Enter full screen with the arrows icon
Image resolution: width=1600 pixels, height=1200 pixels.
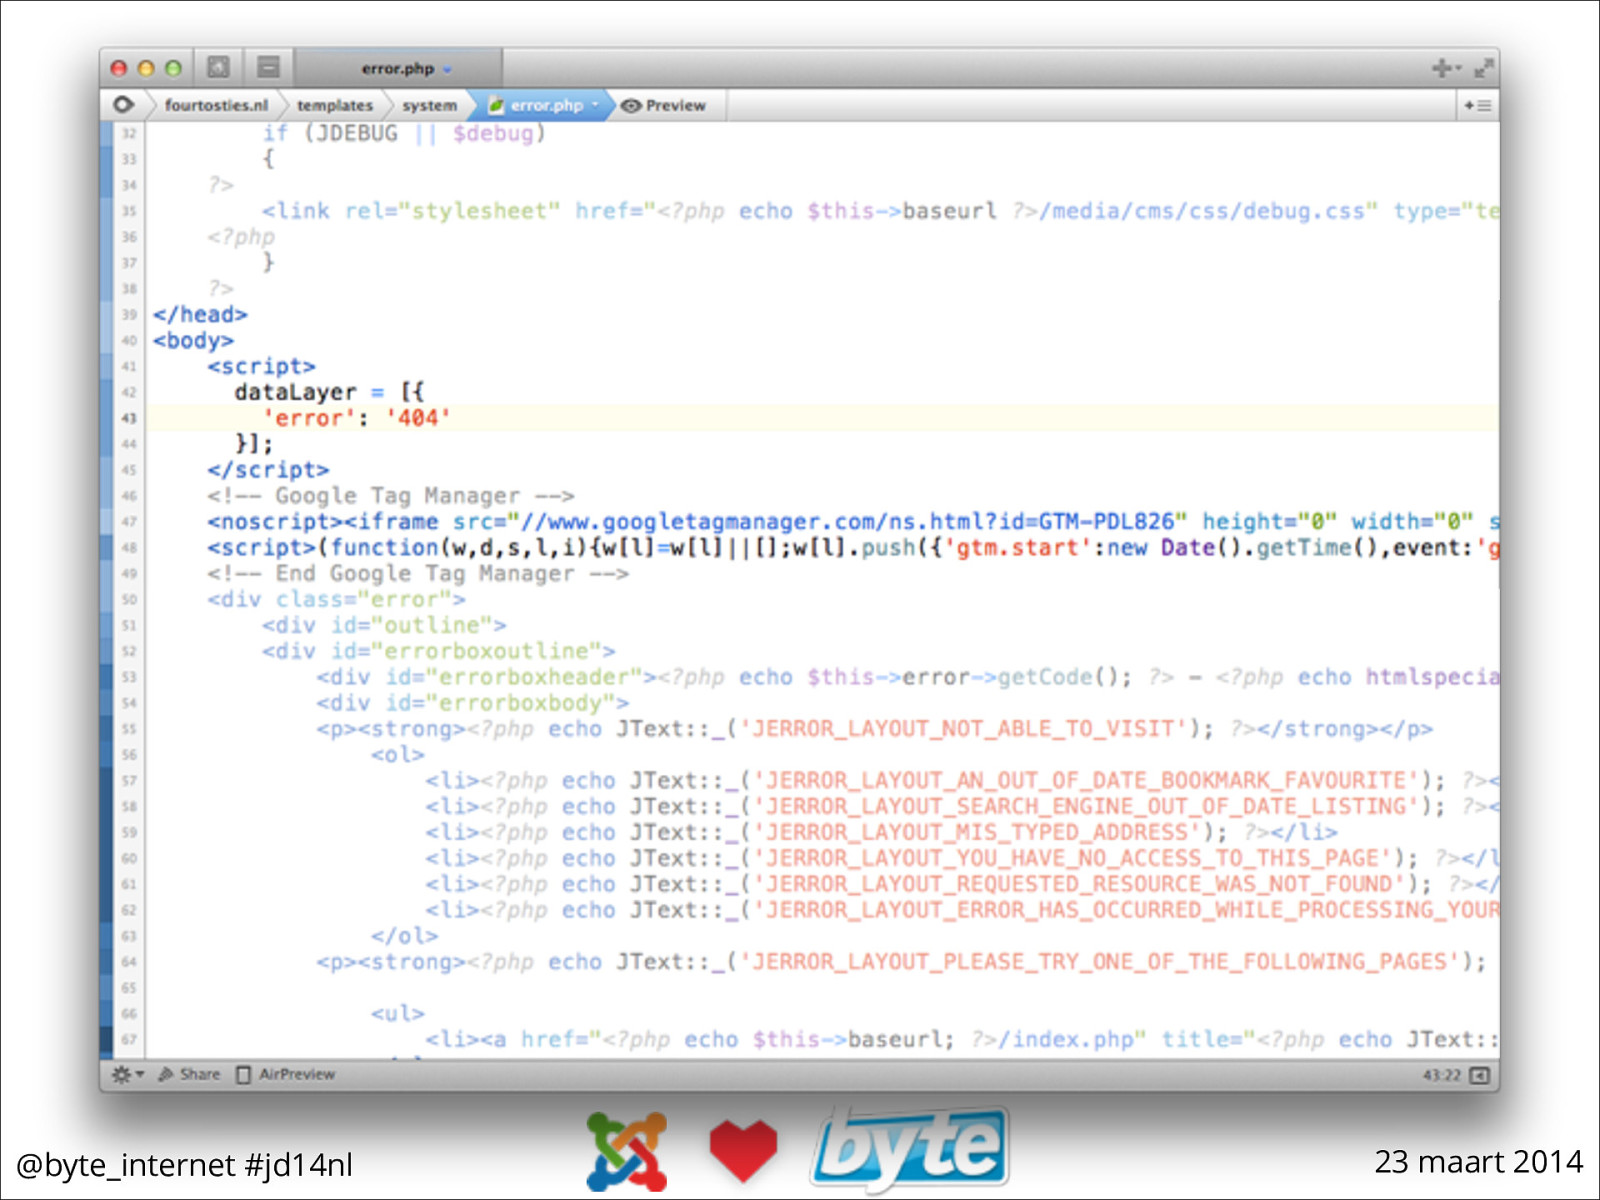1483,68
